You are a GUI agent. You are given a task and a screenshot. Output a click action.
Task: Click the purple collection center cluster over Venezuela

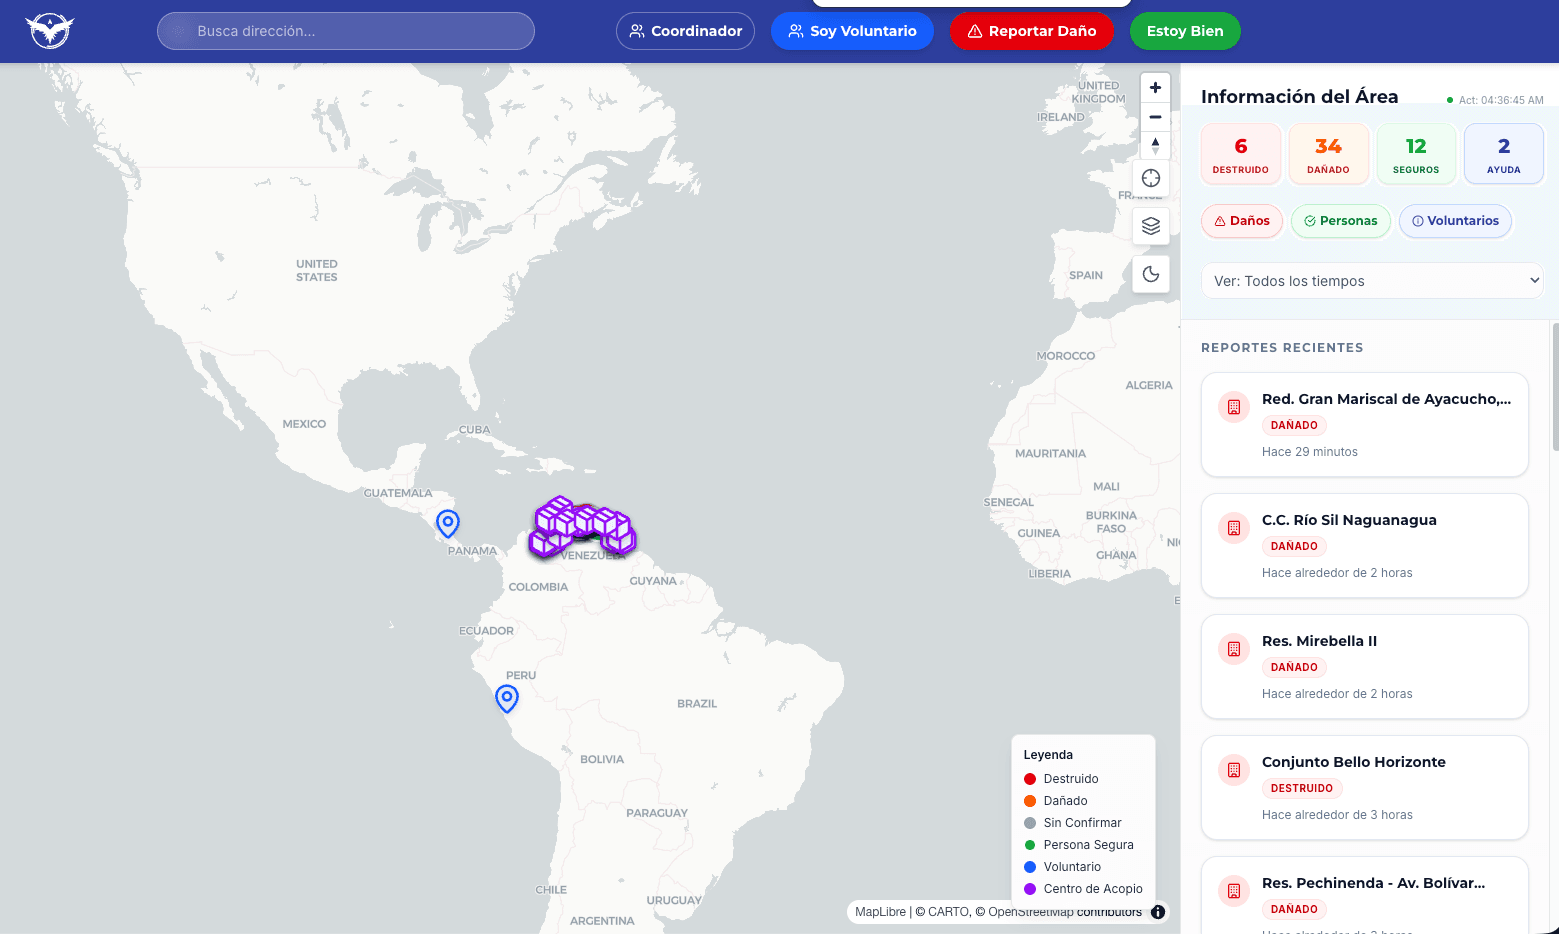point(583,527)
